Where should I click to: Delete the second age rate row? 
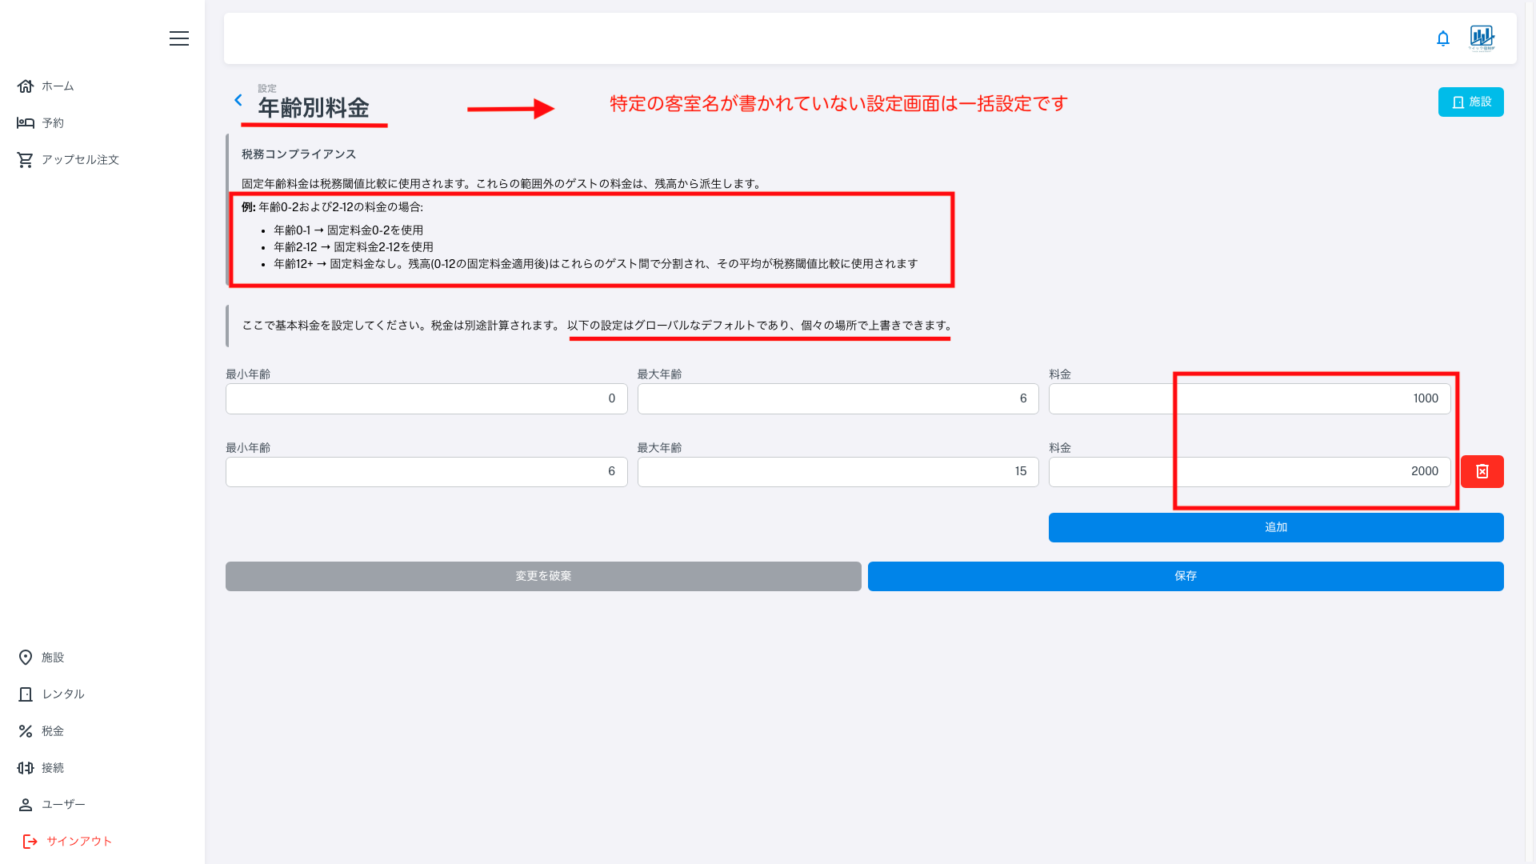1482,471
